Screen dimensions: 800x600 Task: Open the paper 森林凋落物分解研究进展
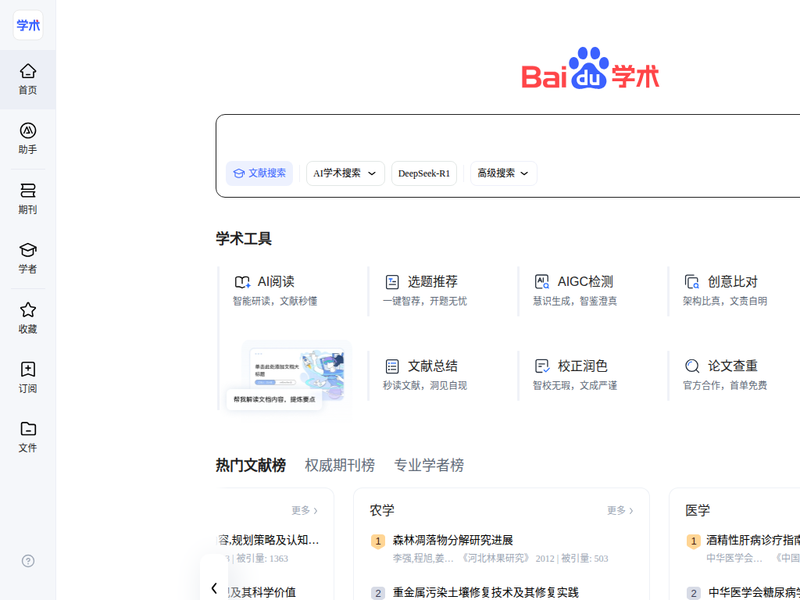(453, 540)
